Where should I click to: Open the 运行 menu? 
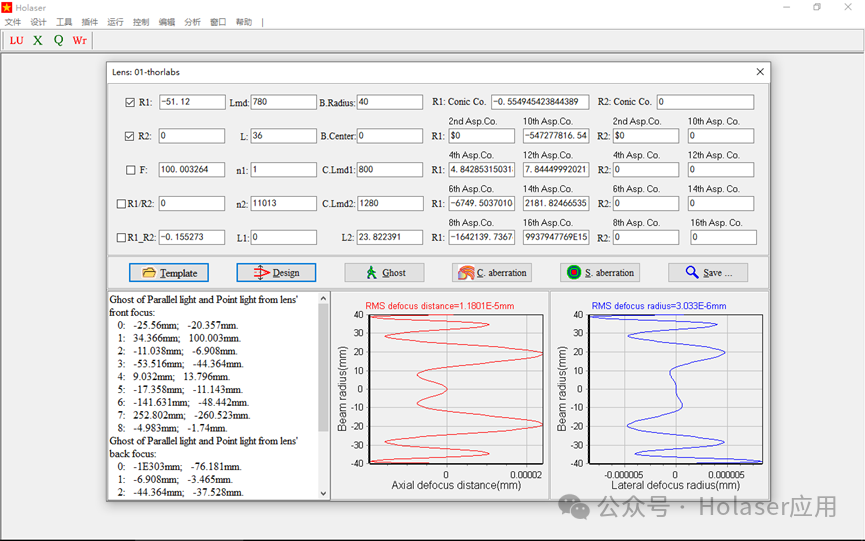[115, 22]
